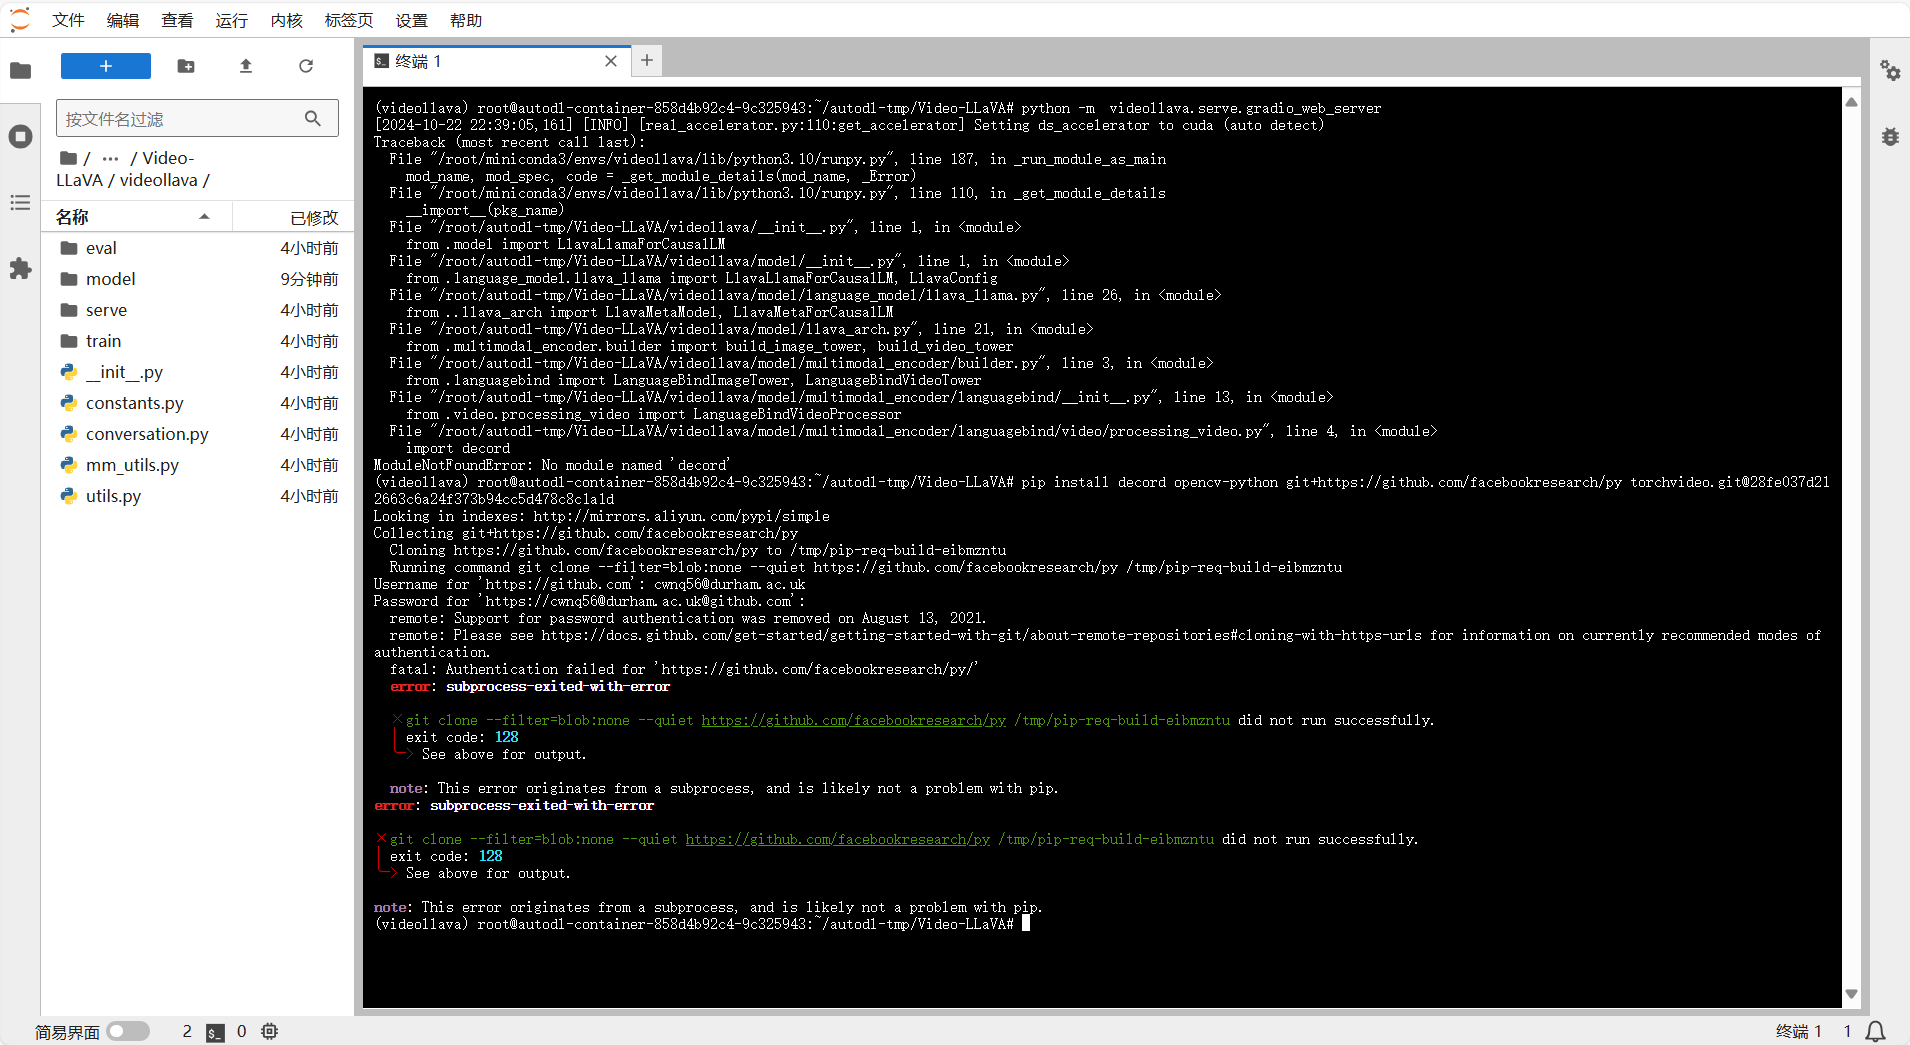Image resolution: width=1910 pixels, height=1045 pixels.
Task: Select the train folder
Action: 198,341
